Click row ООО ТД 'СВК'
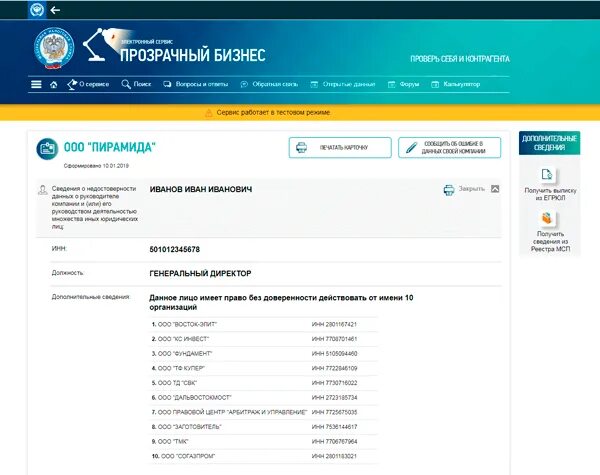The width and height of the screenshot is (600, 475). click(263, 383)
